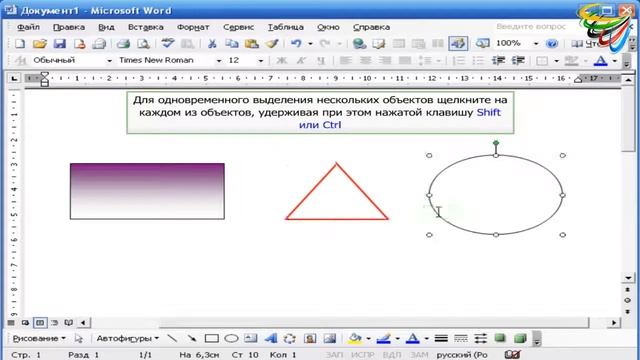Activate the Format Painter brush
The height and width of the screenshot is (360, 640).
click(272, 43)
